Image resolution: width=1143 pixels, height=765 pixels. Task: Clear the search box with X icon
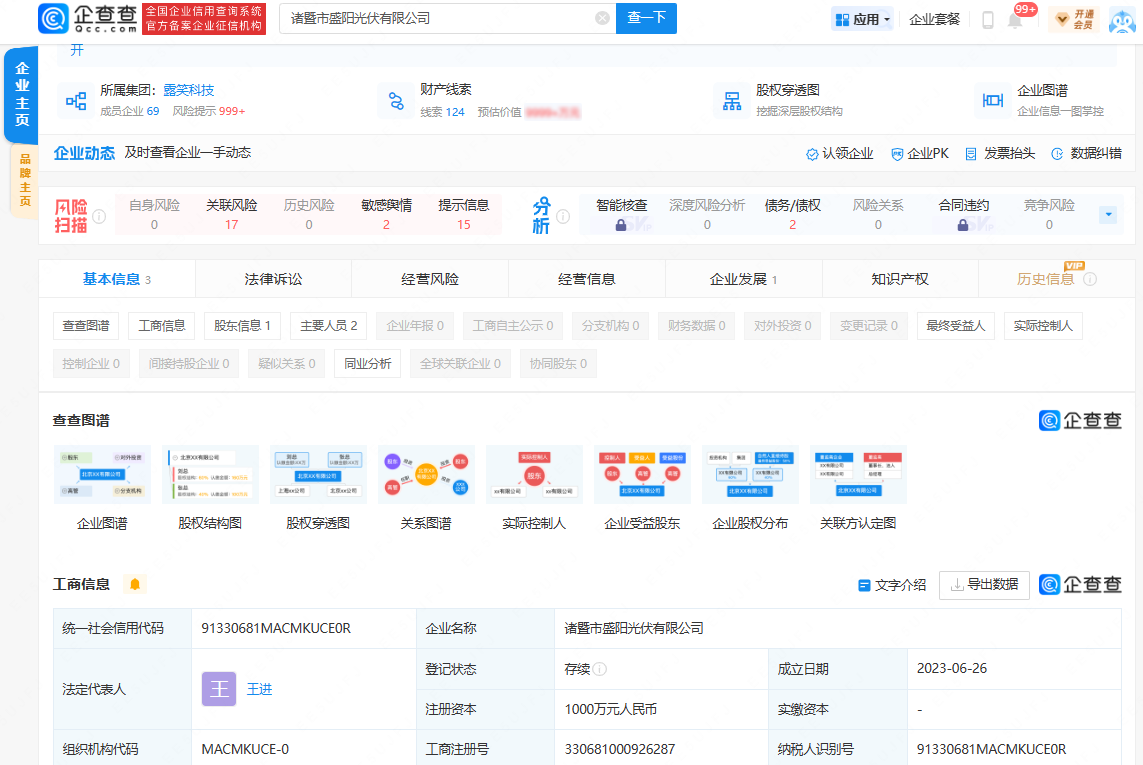pos(602,18)
